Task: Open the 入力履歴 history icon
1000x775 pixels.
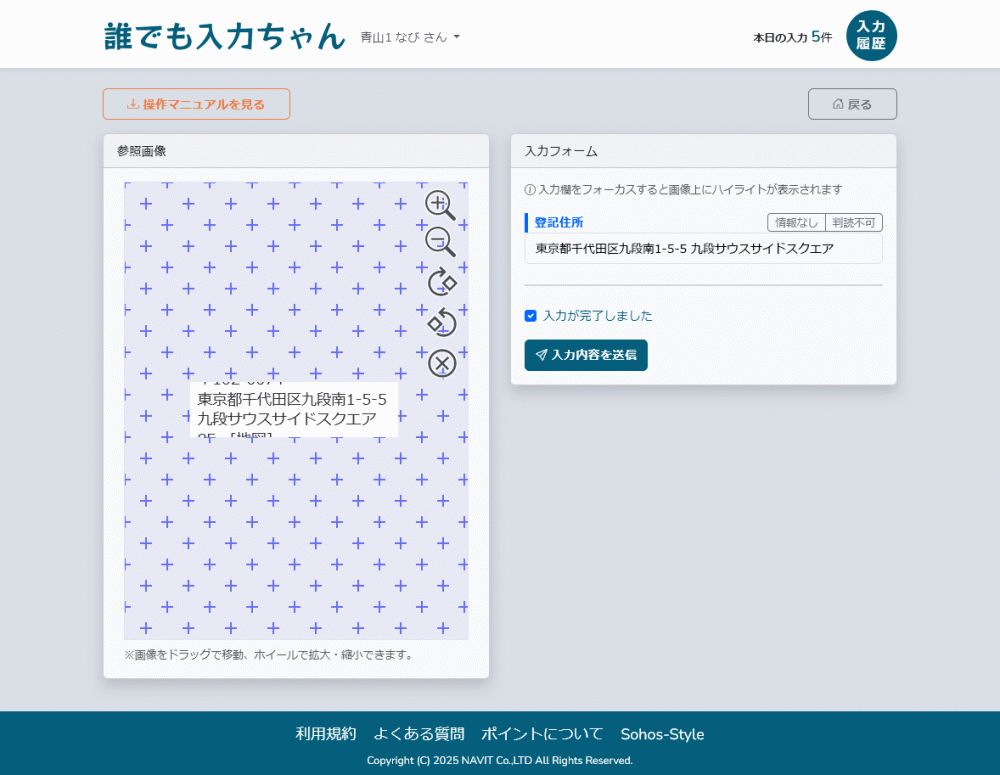Action: (871, 35)
